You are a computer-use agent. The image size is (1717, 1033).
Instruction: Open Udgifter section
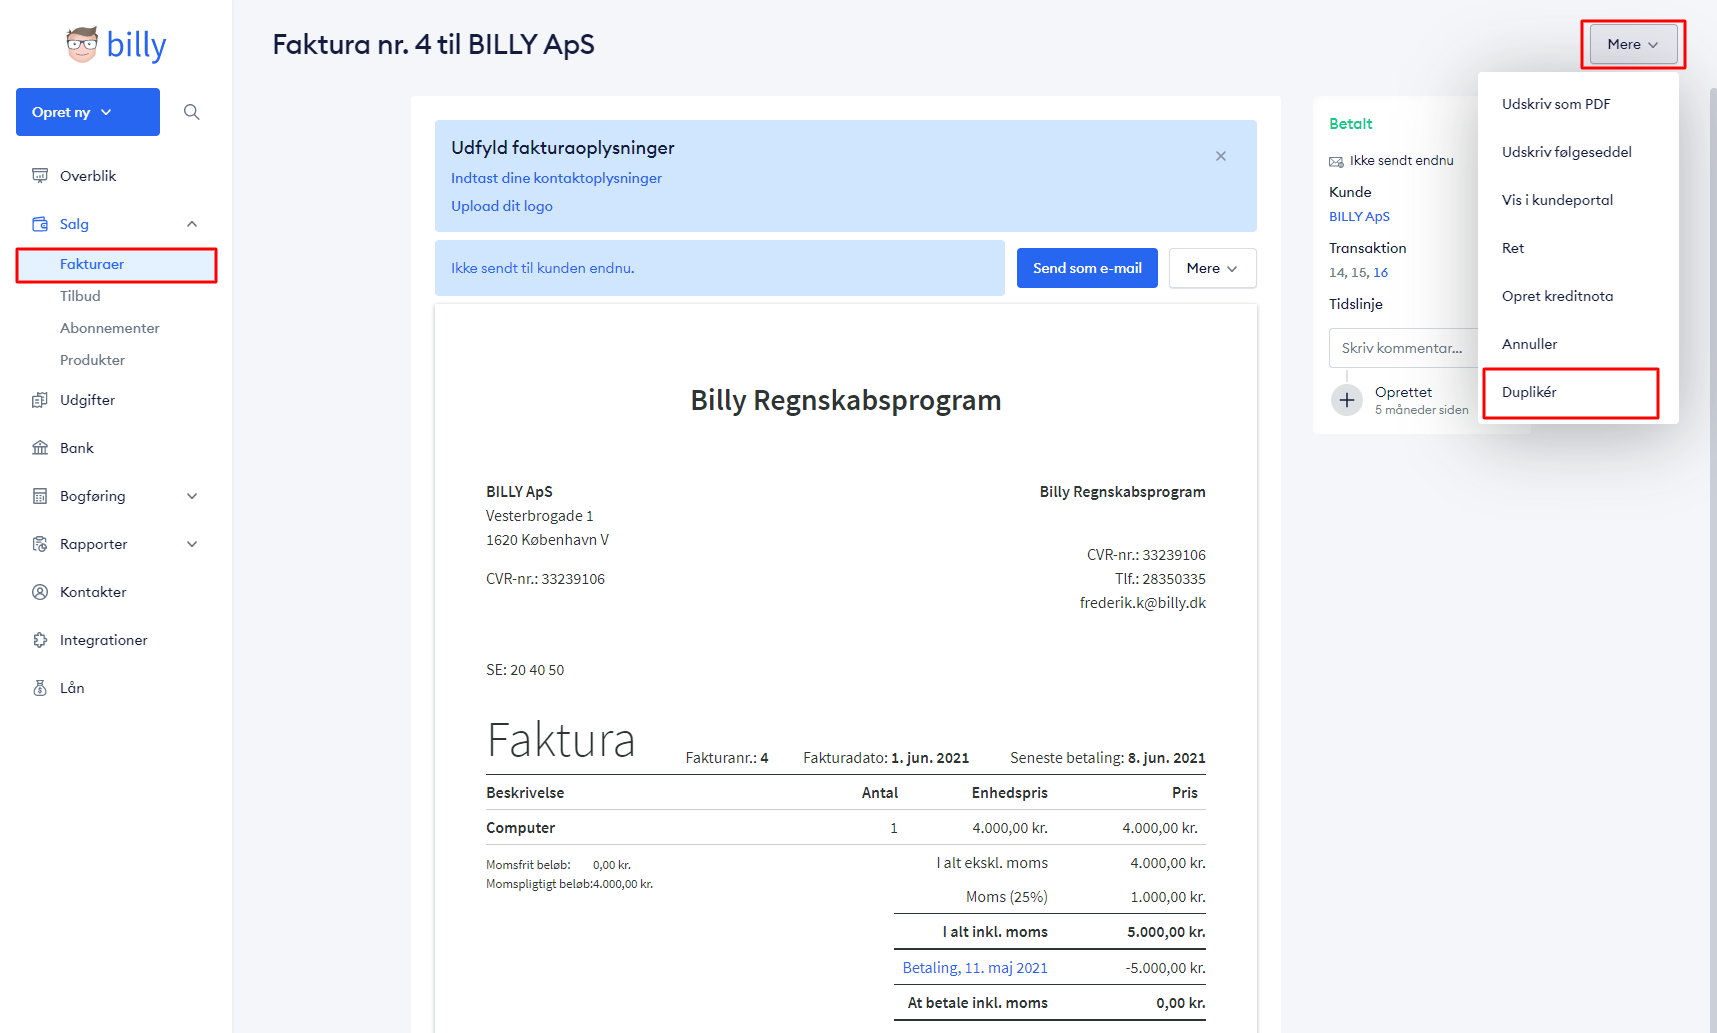click(x=87, y=400)
